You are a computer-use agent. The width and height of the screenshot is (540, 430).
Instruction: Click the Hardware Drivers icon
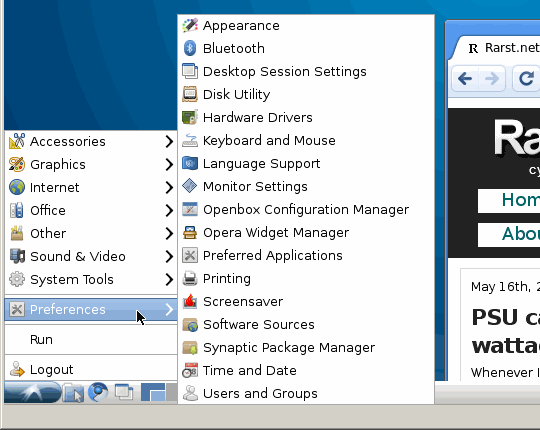coord(190,117)
